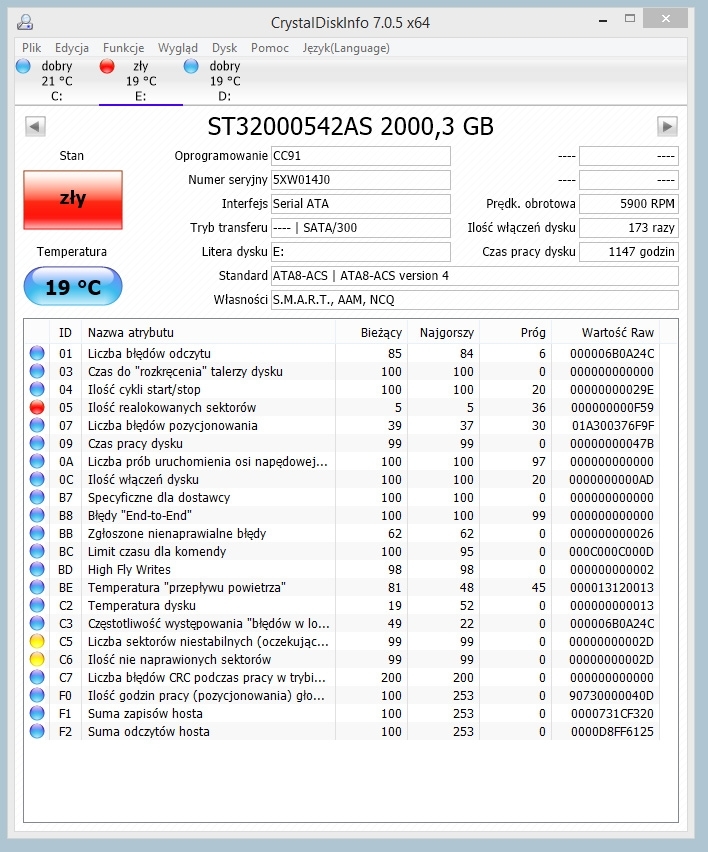The height and width of the screenshot is (852, 708).
Task: Click the CrystalDiskInfo app icon in title bar
Action: (x=25, y=22)
